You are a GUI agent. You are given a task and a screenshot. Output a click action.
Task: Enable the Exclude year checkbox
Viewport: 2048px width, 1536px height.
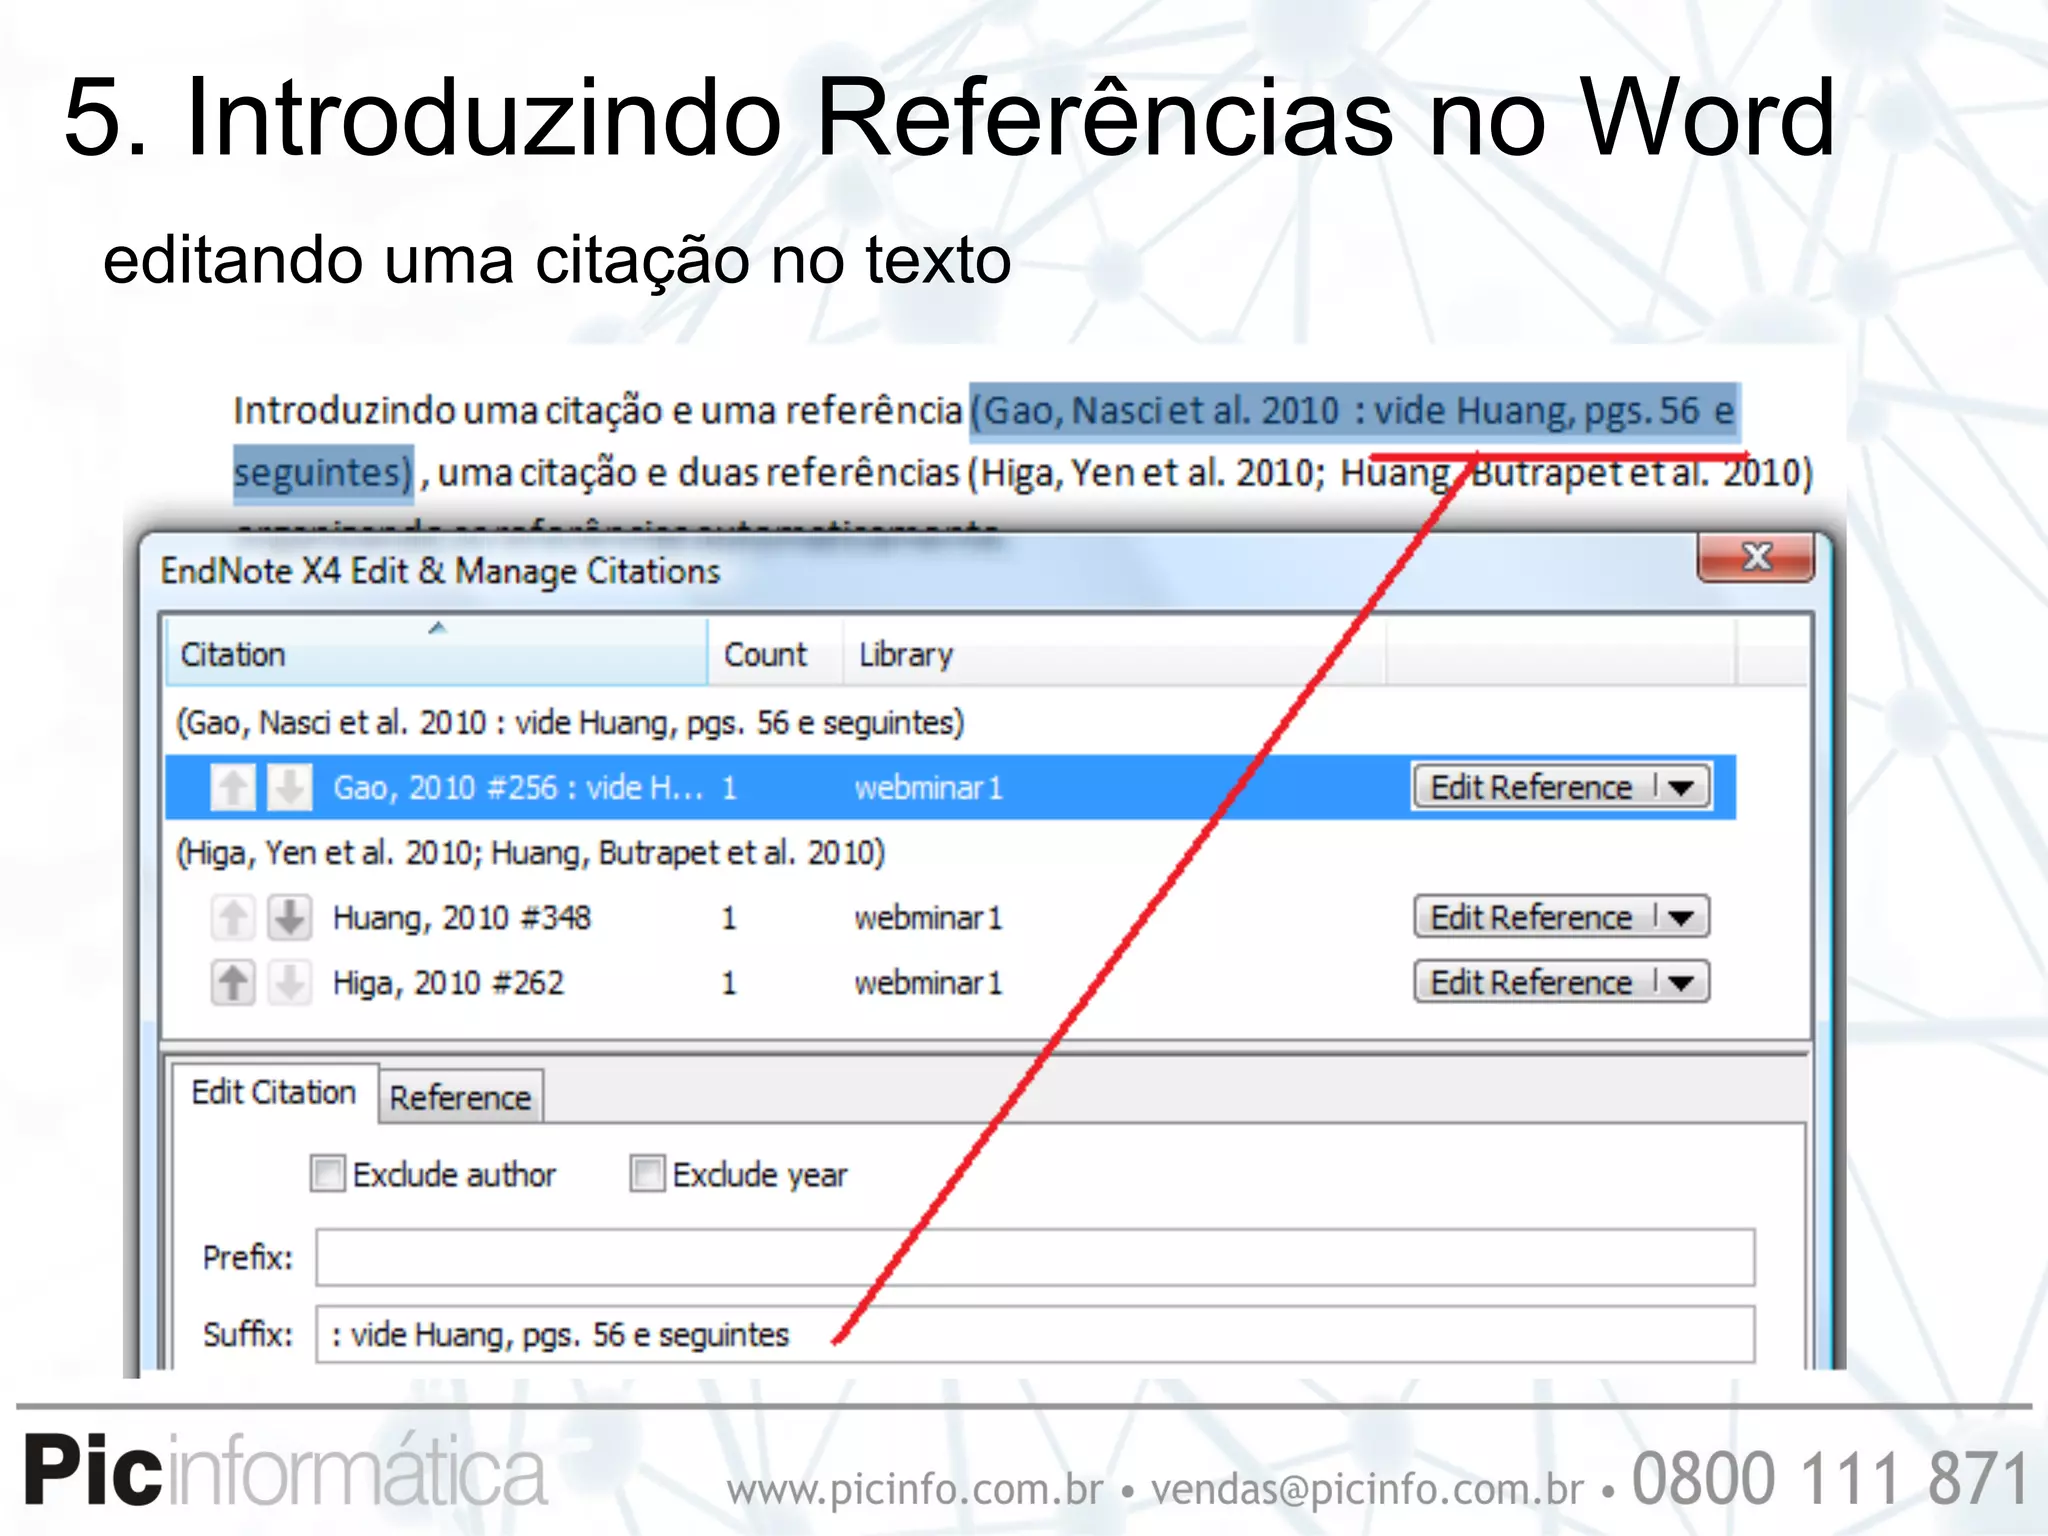[x=647, y=1173]
